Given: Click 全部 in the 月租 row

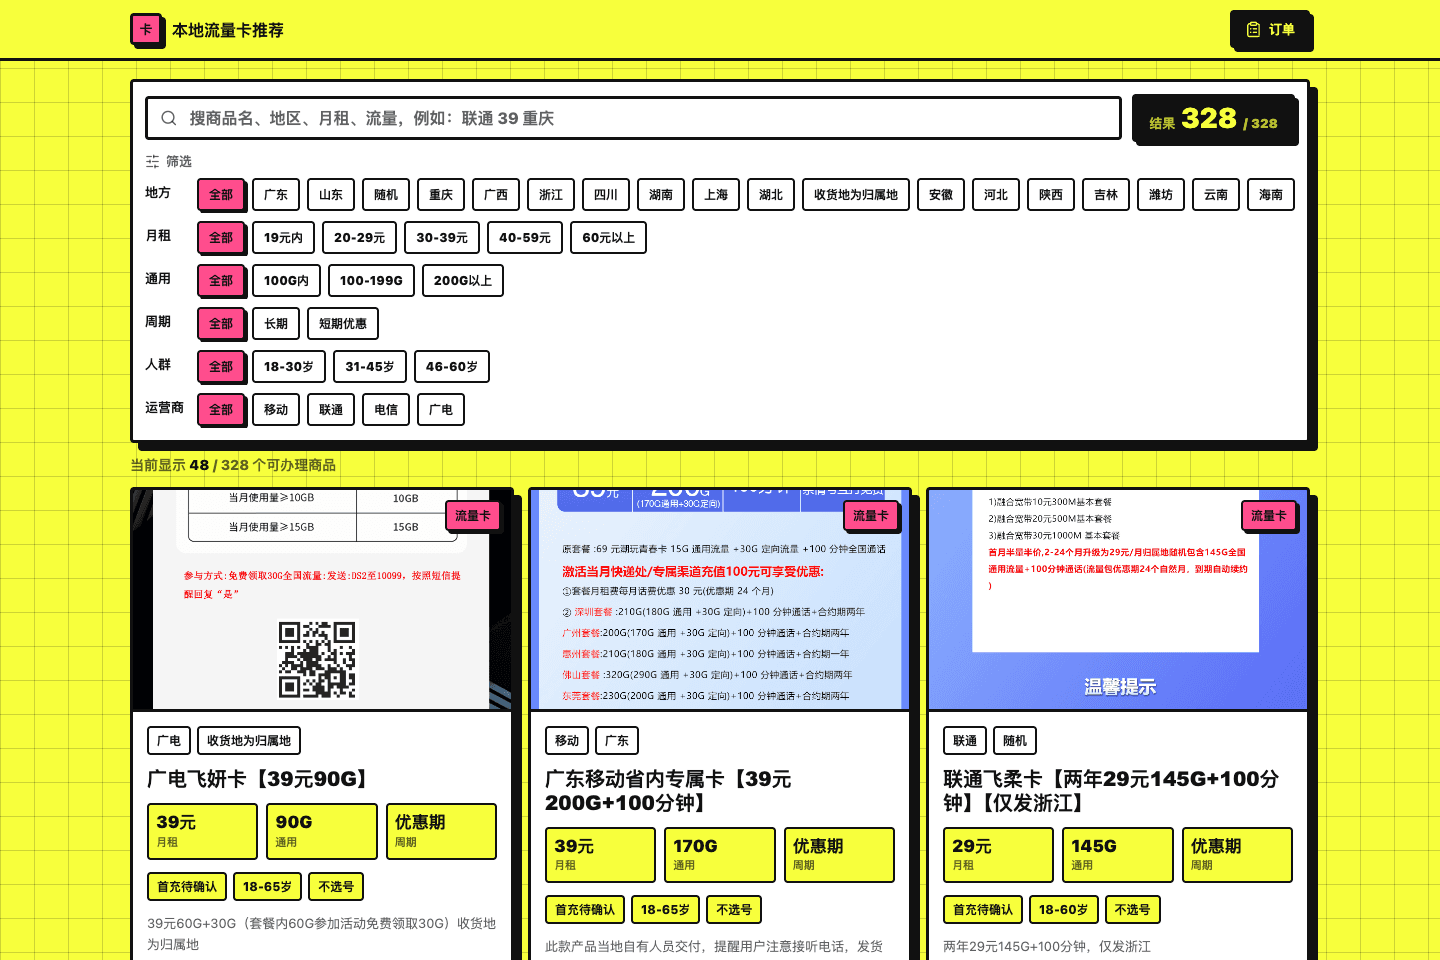Looking at the screenshot, I should [221, 238].
